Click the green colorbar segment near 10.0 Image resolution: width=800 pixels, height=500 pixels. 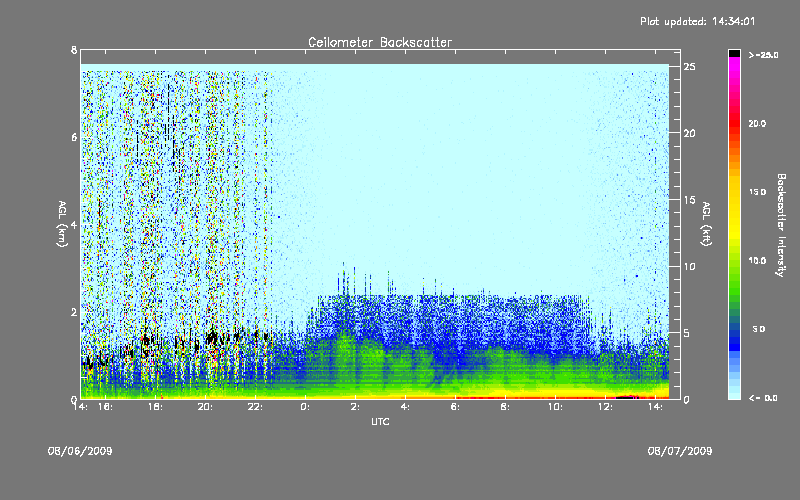[734, 261]
